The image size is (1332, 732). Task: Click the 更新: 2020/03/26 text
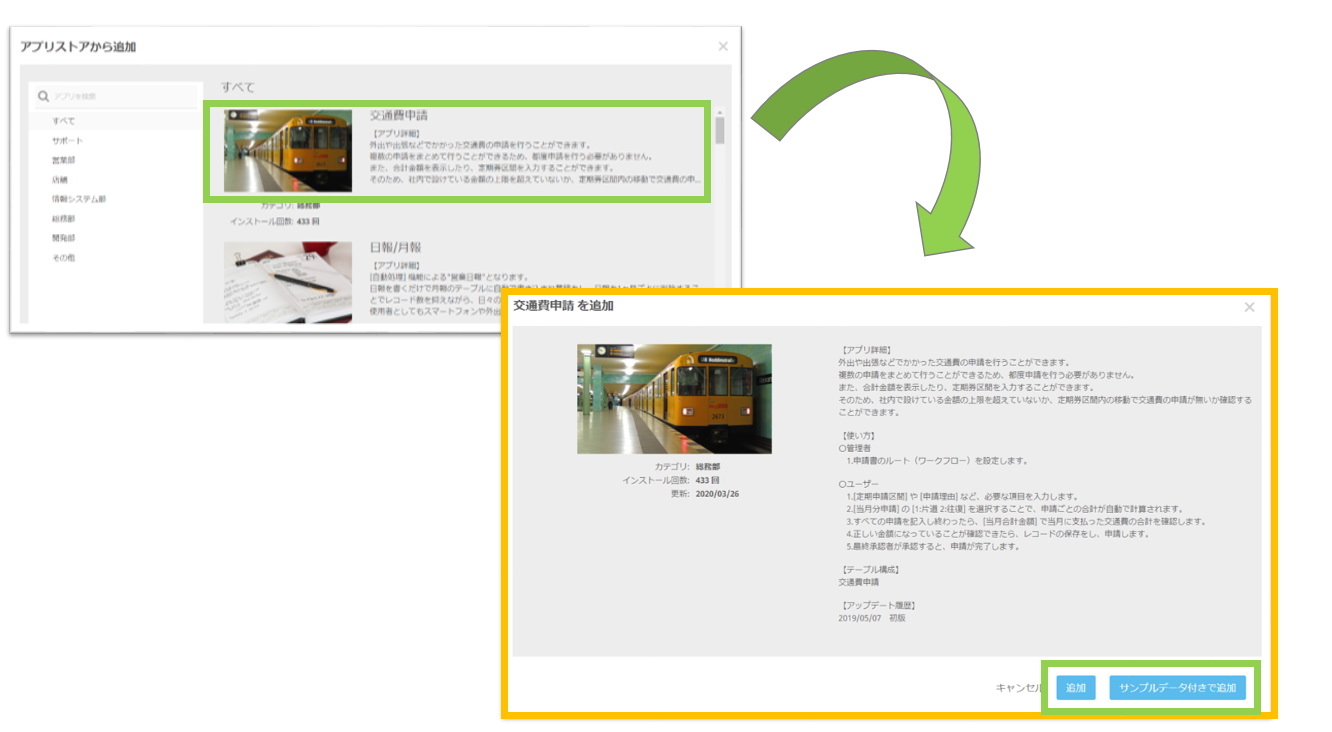705,494
